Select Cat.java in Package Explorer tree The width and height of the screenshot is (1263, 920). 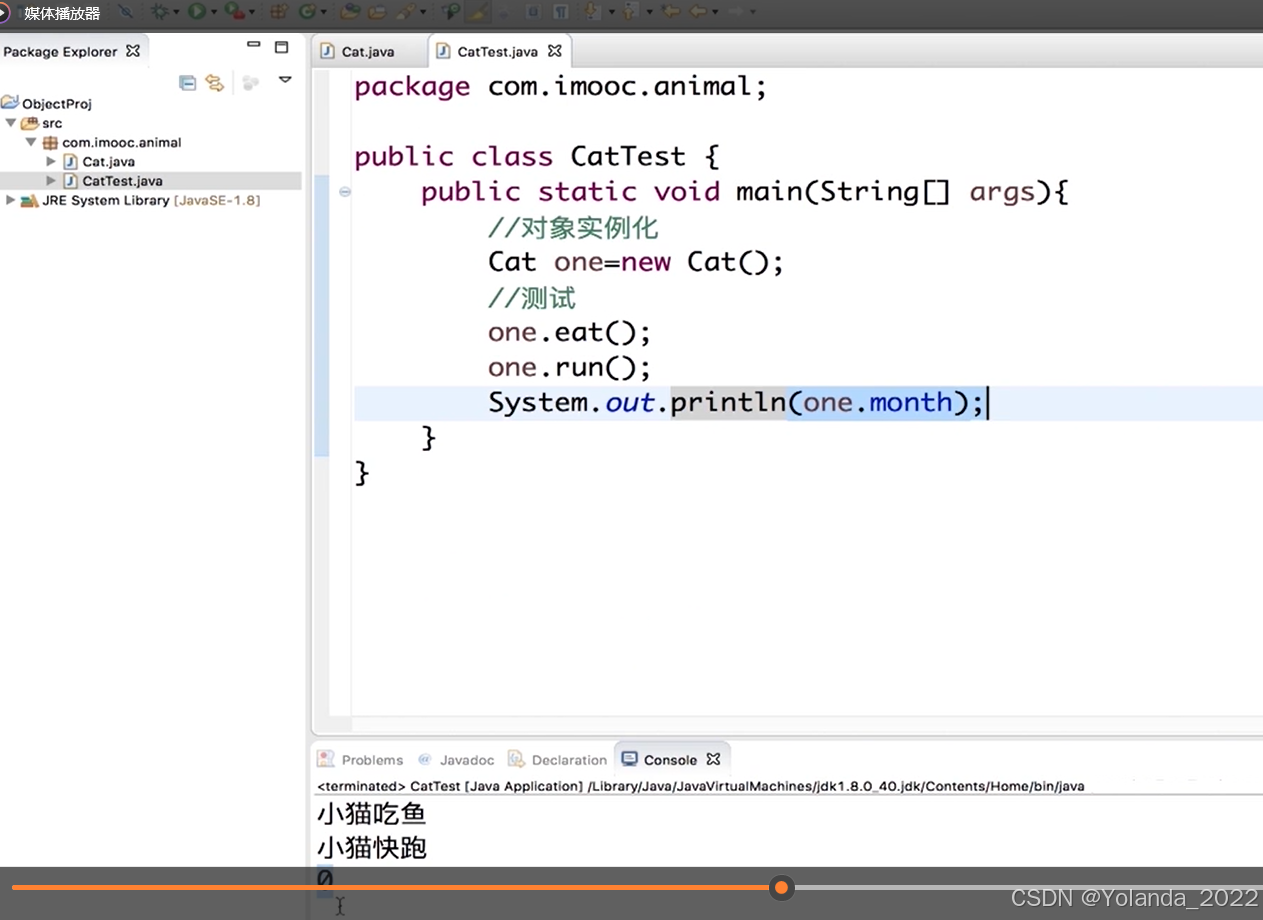click(108, 161)
